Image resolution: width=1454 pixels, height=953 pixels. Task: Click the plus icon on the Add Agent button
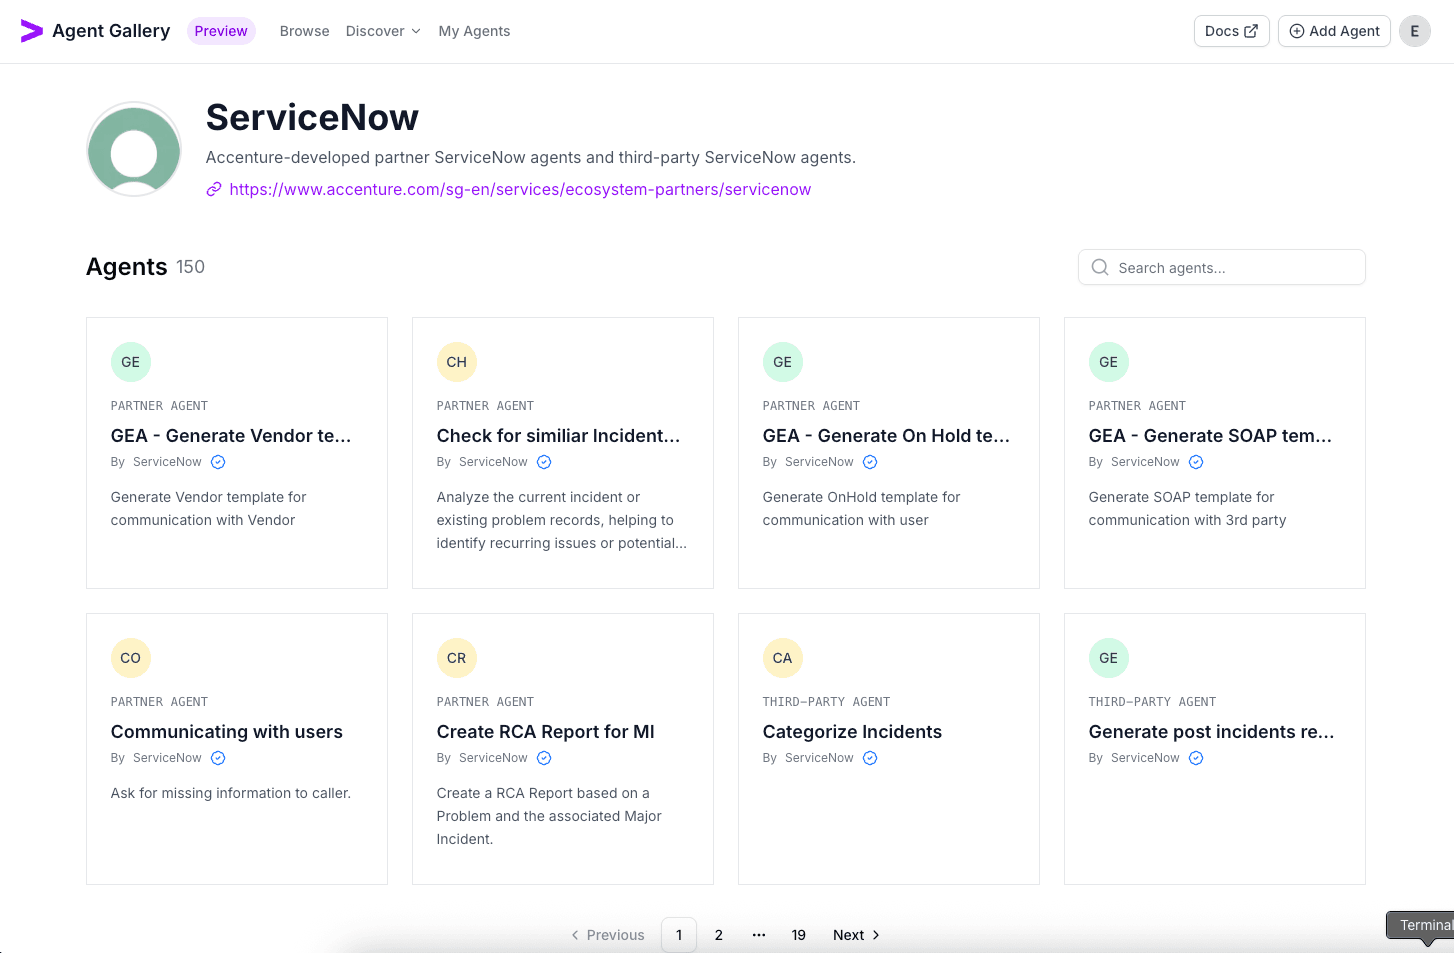pyautogui.click(x=1295, y=31)
